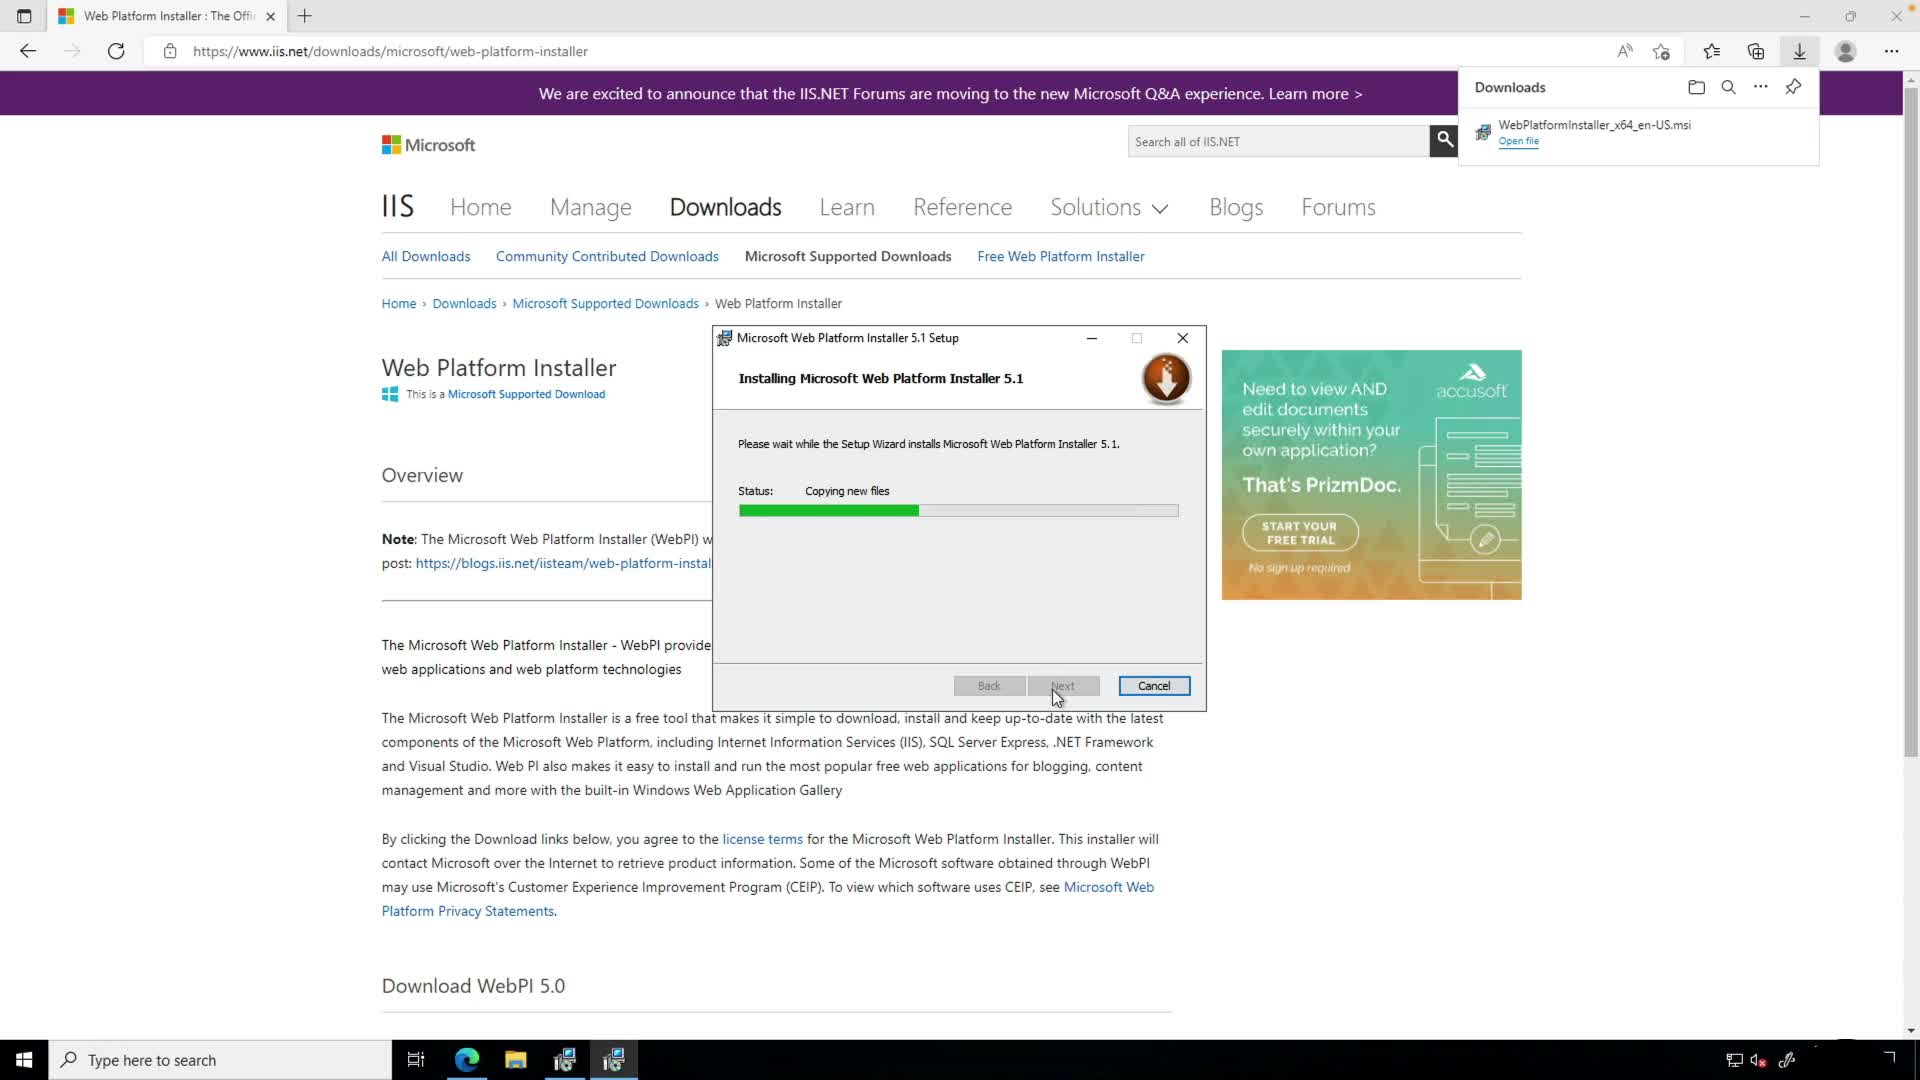Click Open file link for downloaded msi

(1518, 141)
